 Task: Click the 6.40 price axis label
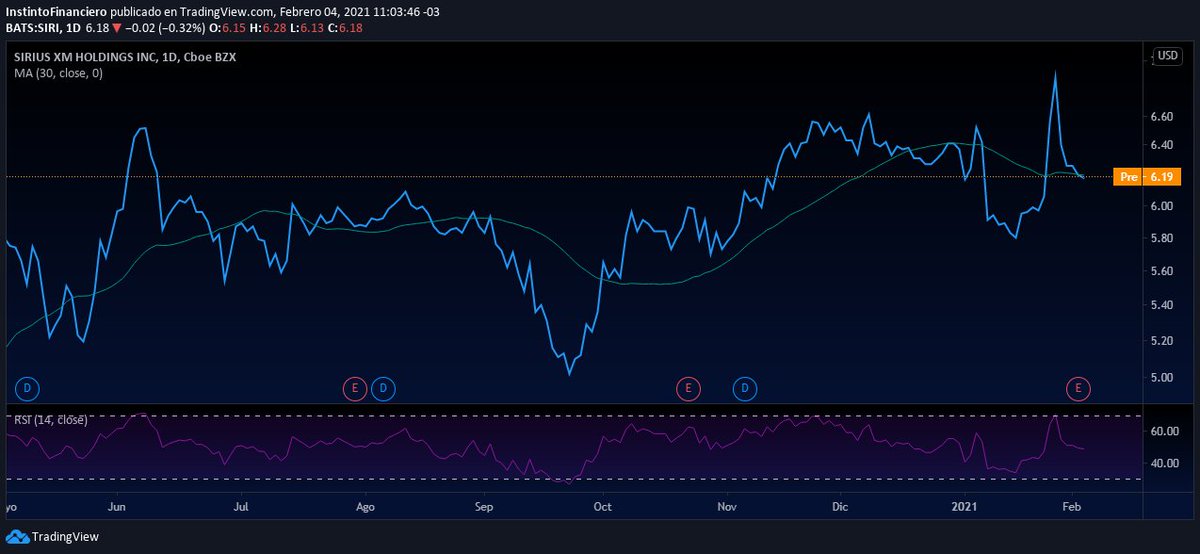(x=1161, y=145)
